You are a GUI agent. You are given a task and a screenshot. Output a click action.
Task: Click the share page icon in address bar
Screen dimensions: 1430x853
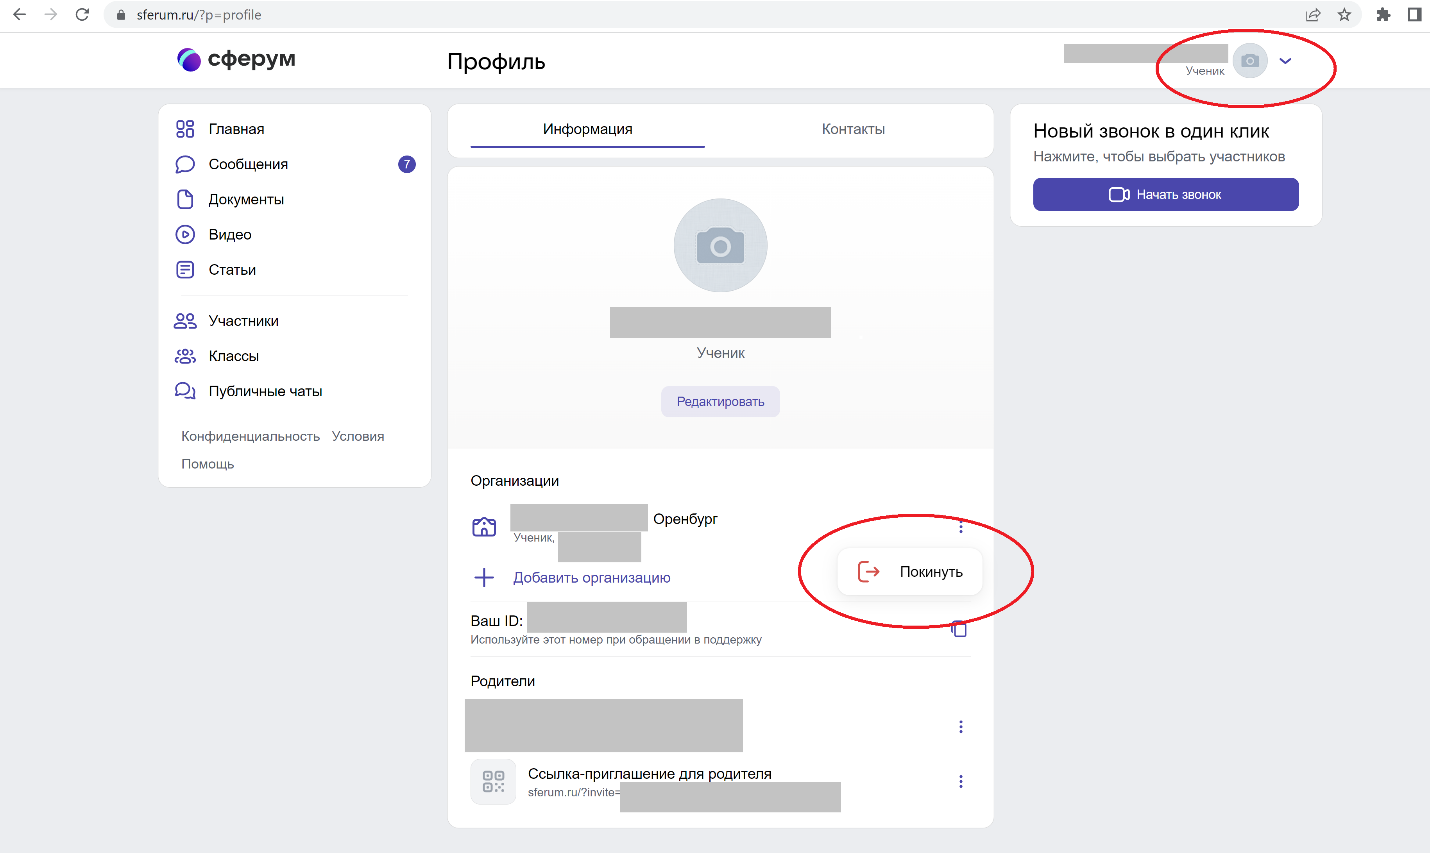1313,15
